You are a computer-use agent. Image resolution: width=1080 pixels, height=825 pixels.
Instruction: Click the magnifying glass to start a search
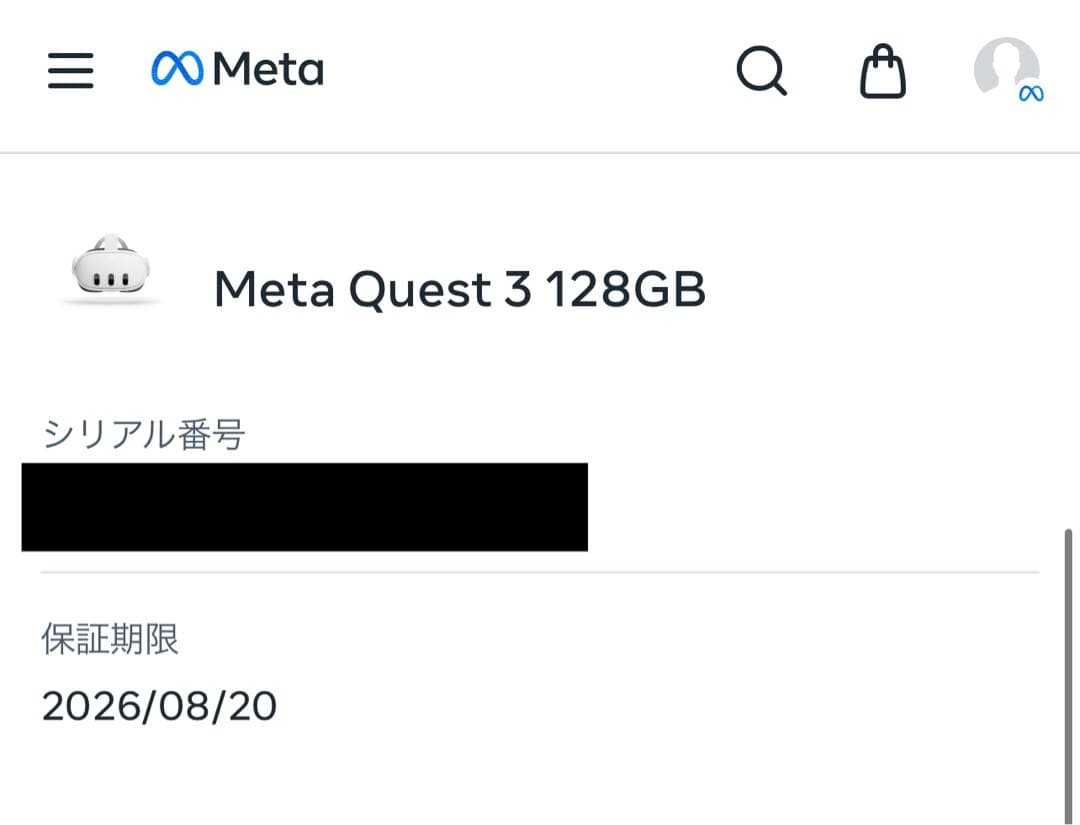(x=761, y=71)
